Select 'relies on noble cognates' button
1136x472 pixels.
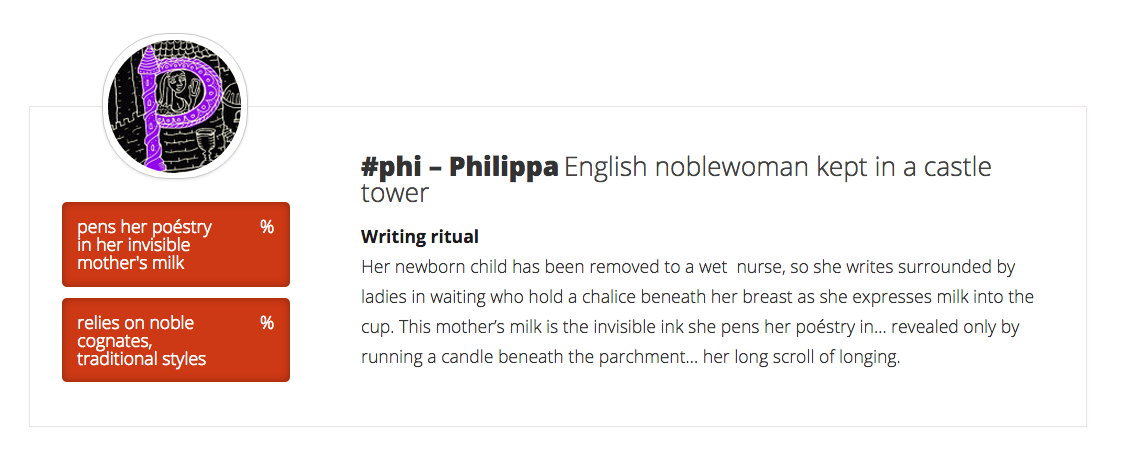(x=176, y=340)
